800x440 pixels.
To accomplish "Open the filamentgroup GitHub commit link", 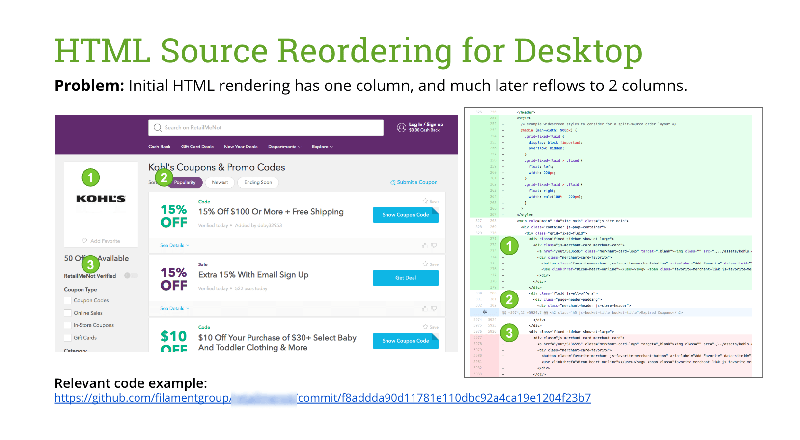I will (x=322, y=398).
